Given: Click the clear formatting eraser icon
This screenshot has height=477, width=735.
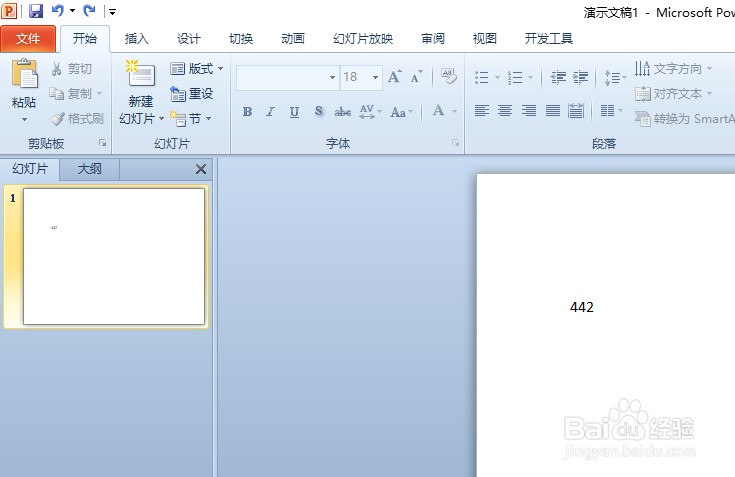Looking at the screenshot, I should (x=448, y=76).
